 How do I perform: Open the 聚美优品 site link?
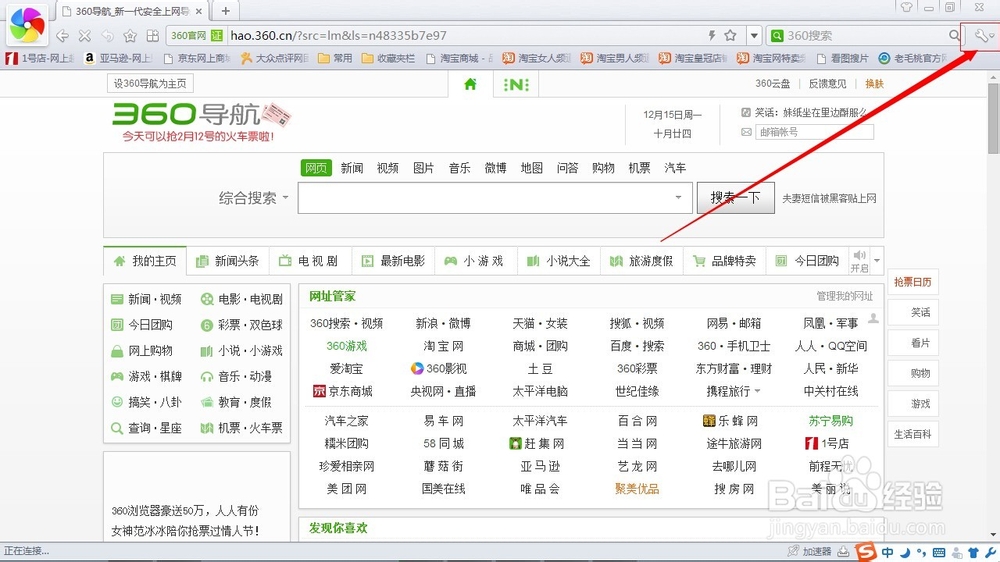click(636, 489)
